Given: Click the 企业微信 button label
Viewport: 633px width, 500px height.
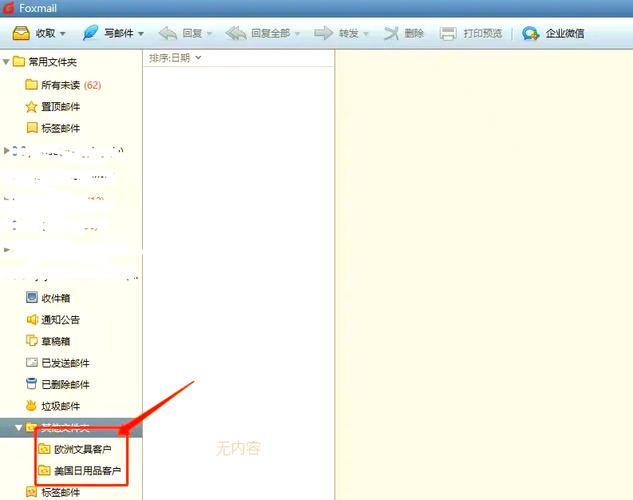Looking at the screenshot, I should click(565, 33).
